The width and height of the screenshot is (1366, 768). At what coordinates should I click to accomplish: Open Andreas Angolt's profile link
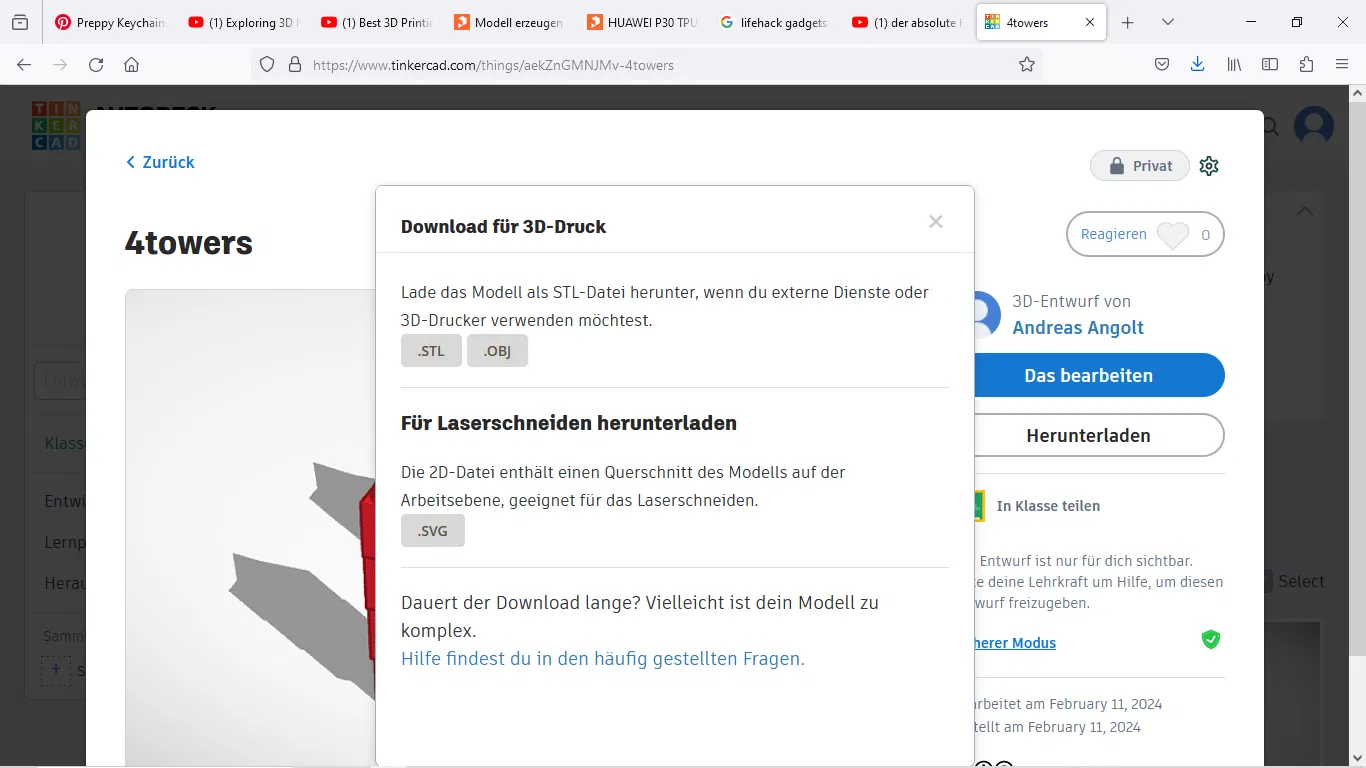click(x=1078, y=328)
